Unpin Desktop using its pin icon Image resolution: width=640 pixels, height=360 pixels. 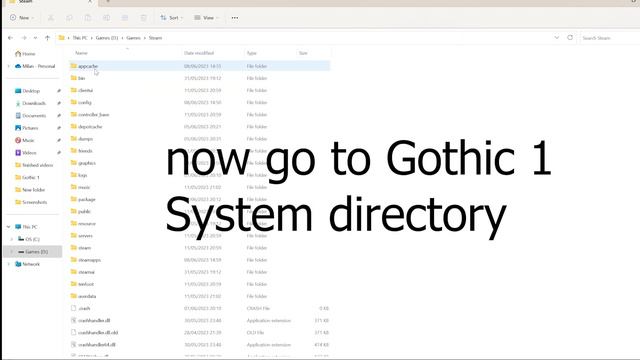tap(59, 91)
